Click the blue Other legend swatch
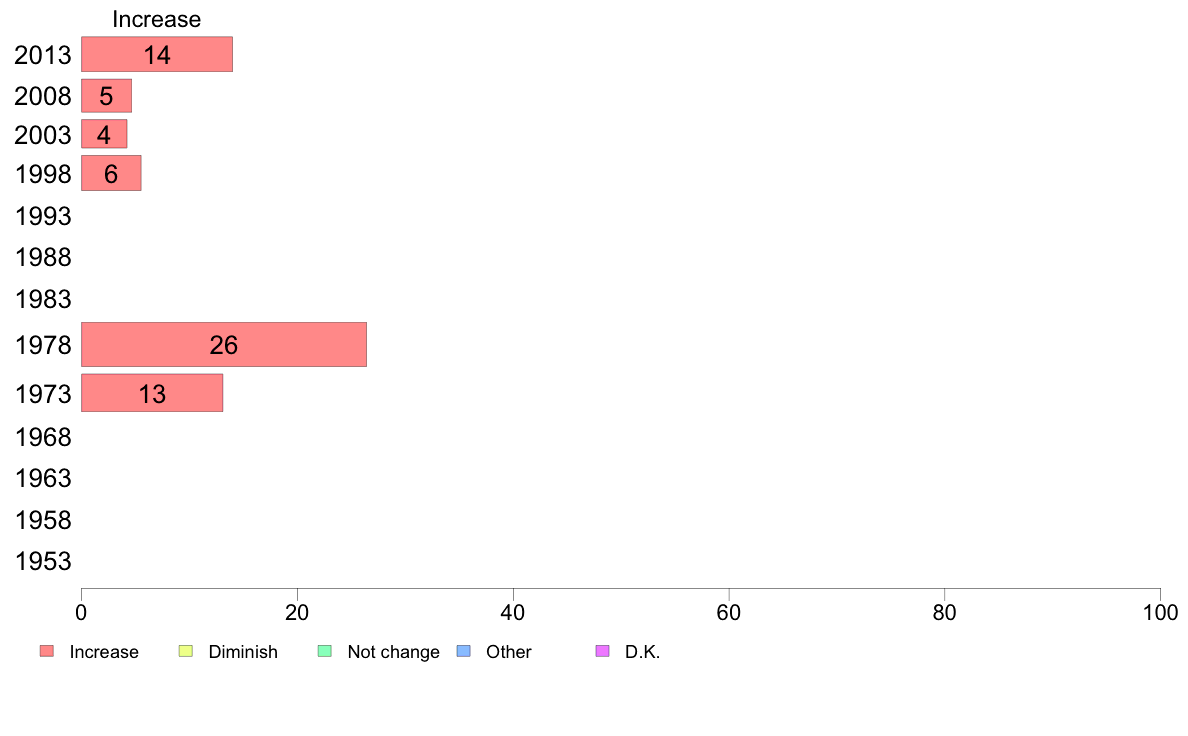This screenshot has width=1188, height=736. (464, 651)
